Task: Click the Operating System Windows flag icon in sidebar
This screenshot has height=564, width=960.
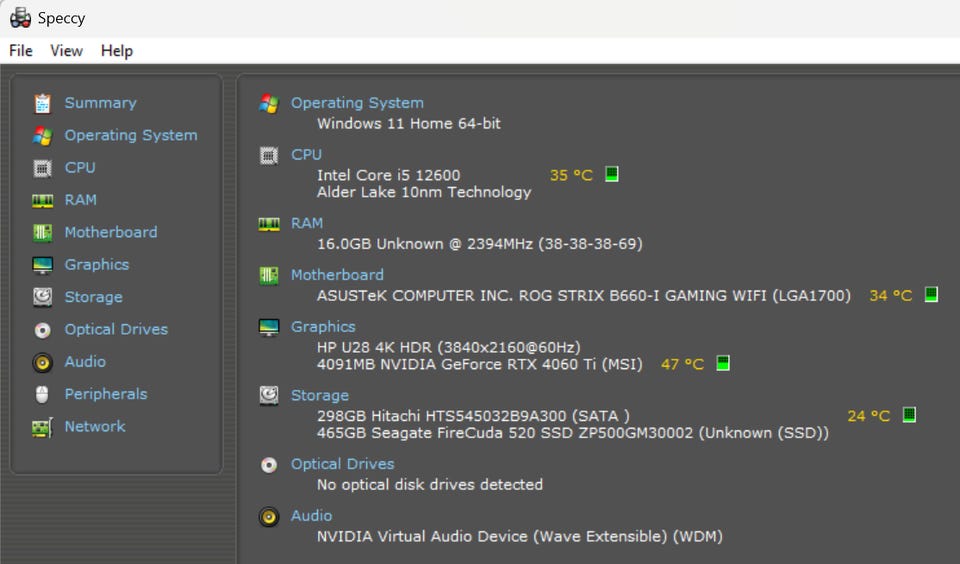Action: pos(42,135)
